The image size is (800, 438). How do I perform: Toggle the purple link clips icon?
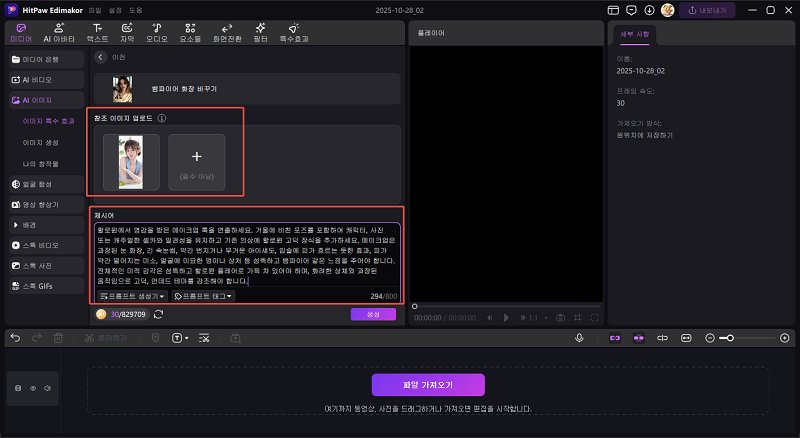pos(615,338)
